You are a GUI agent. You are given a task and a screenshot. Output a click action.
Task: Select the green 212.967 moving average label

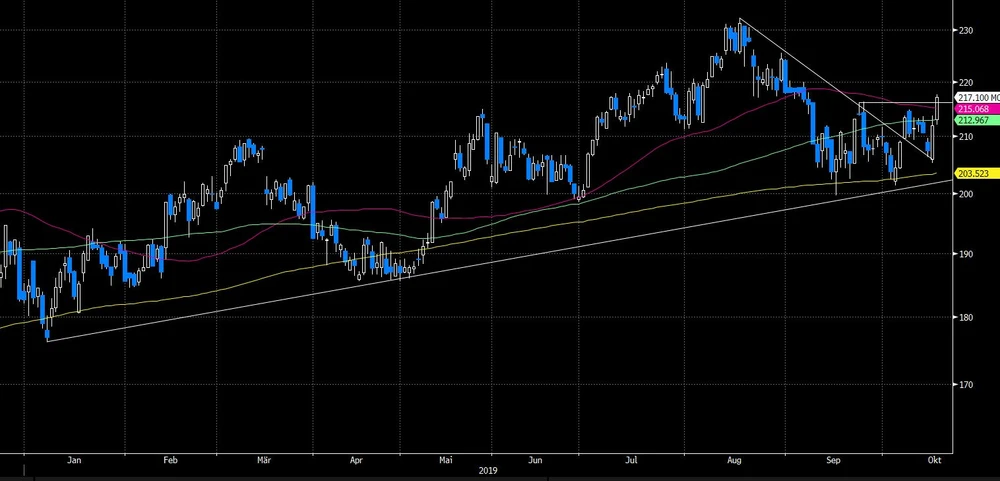point(973,120)
